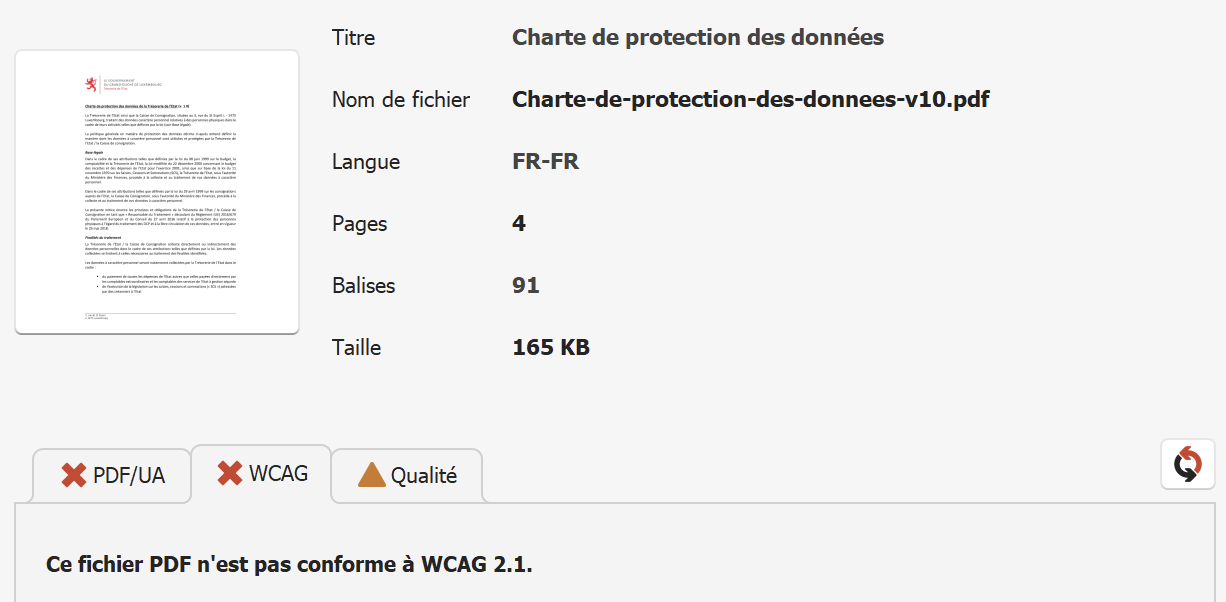Click the file name Charte-de-protection-des-donnees-v10.pdf
Viewport: 1226px width, 602px height.
751,100
